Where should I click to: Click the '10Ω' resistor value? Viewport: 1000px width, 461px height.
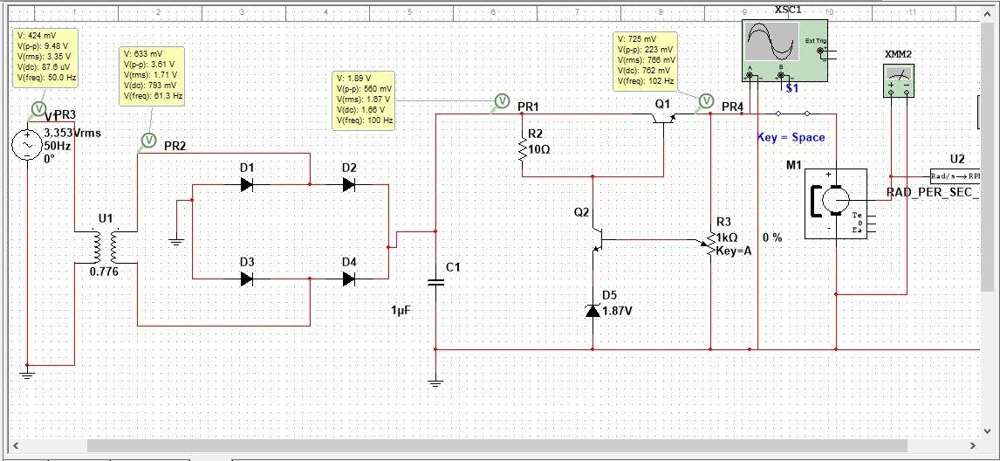click(x=540, y=150)
